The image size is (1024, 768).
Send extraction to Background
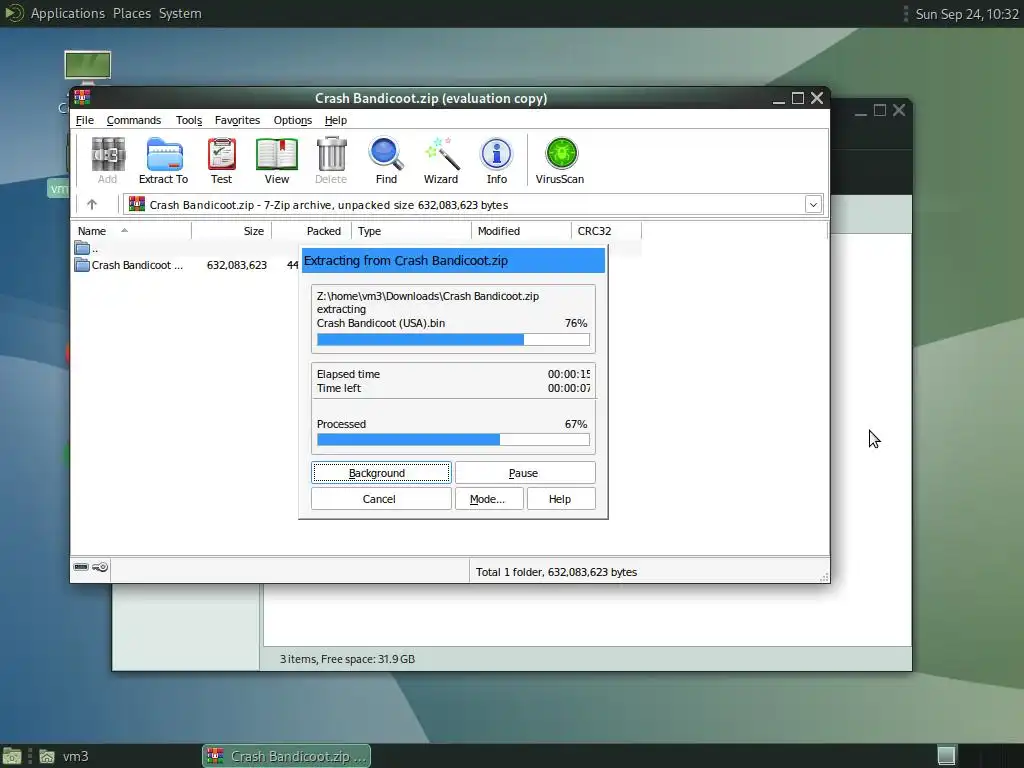tap(381, 473)
